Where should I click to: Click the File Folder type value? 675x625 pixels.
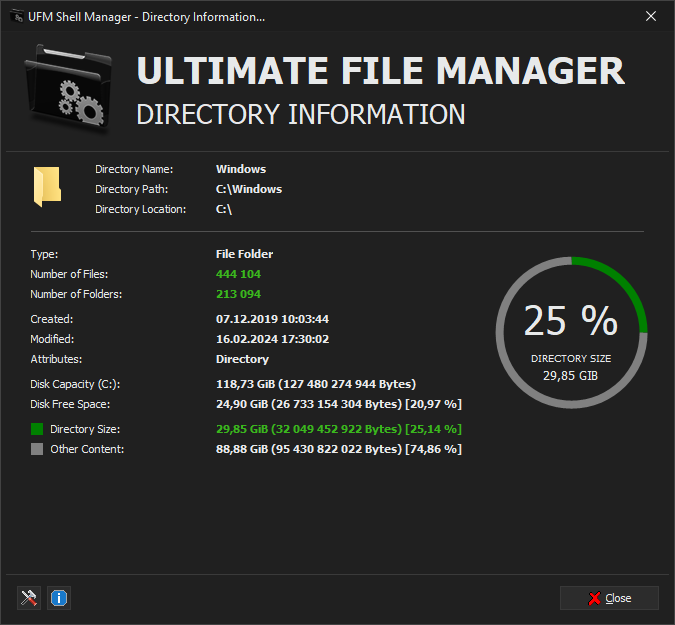click(x=245, y=254)
